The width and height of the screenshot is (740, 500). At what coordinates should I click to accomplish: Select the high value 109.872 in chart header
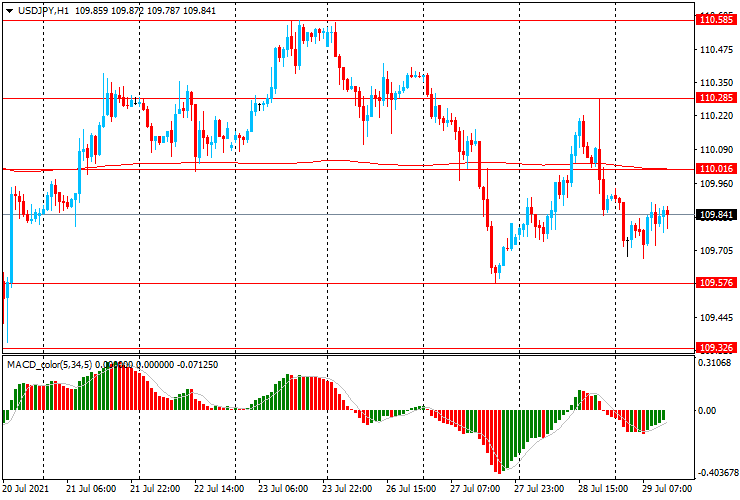coord(127,10)
